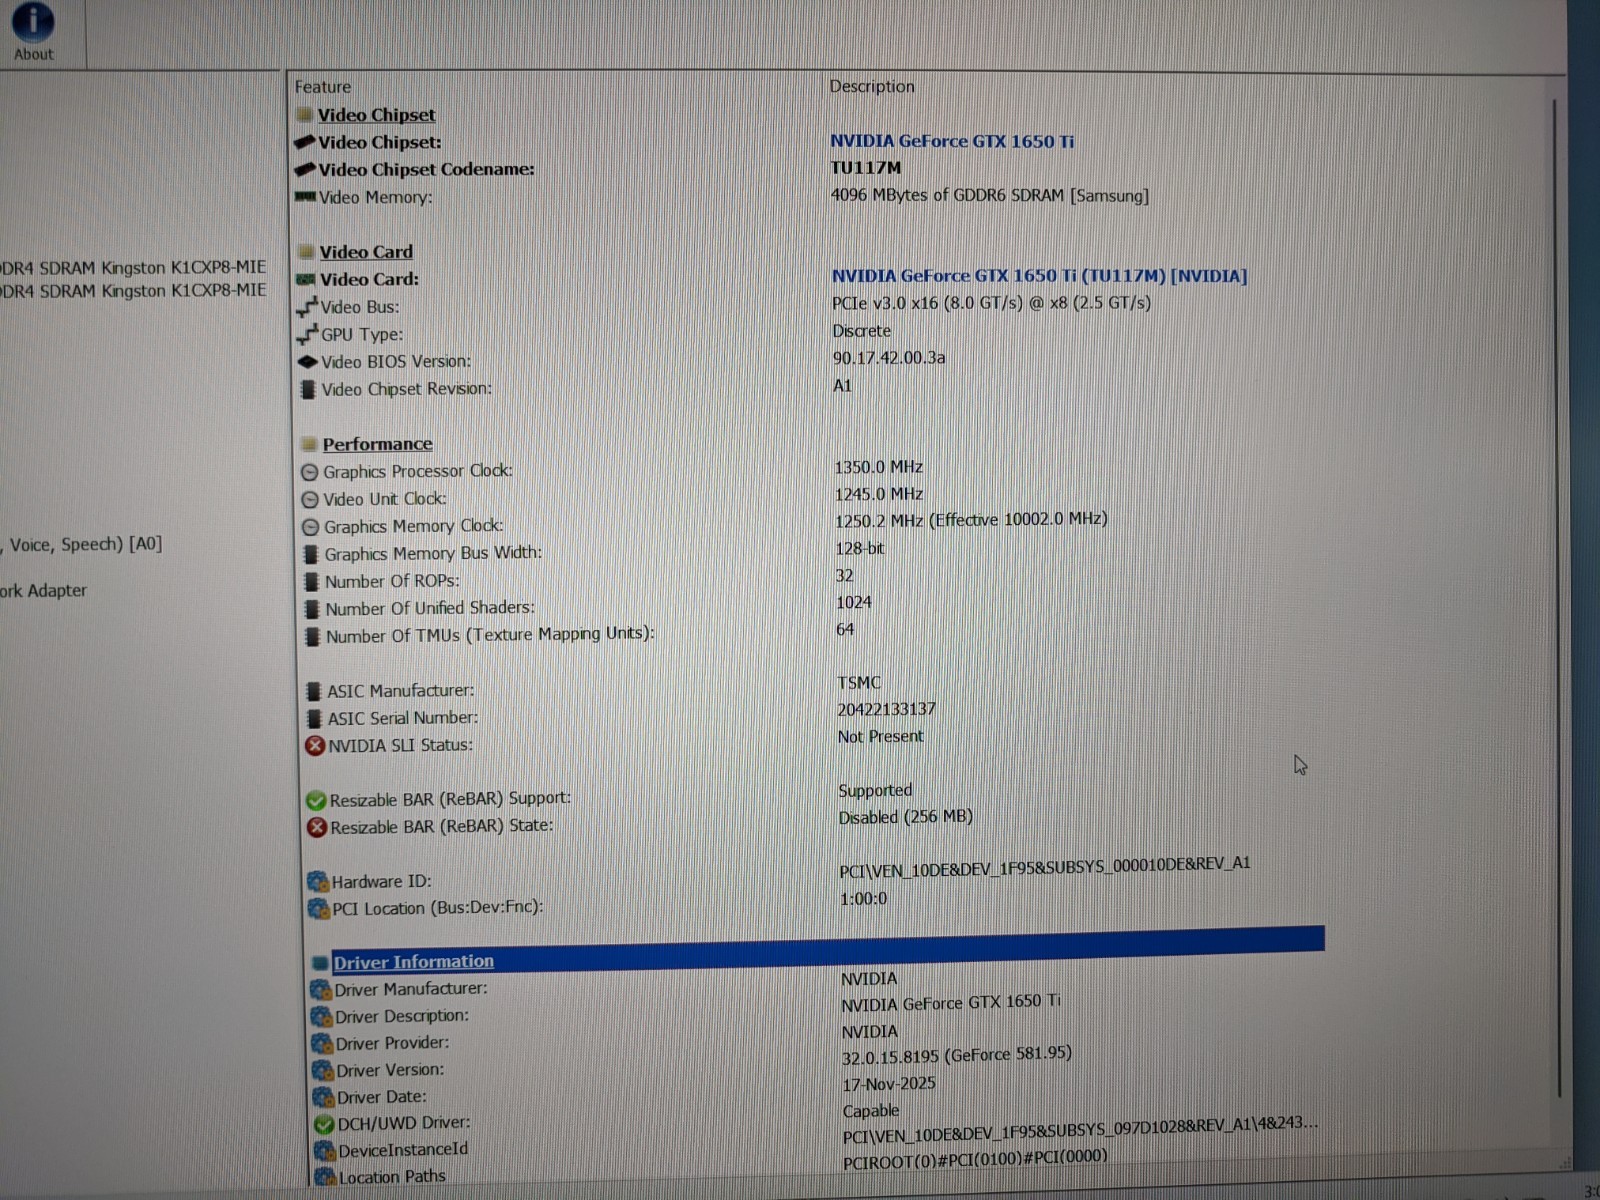1600x1200 pixels.
Task: Click the red NVIDIA SLI Status icon
Action: 315,746
